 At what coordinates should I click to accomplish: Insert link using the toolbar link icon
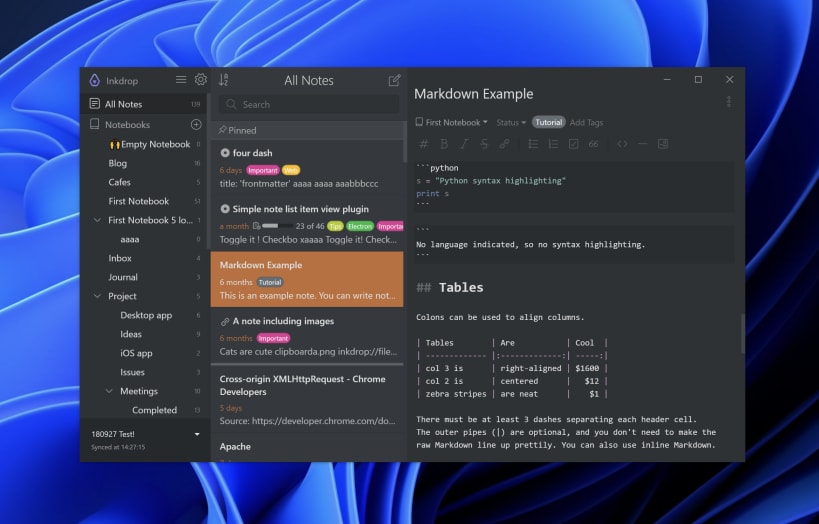pos(504,144)
